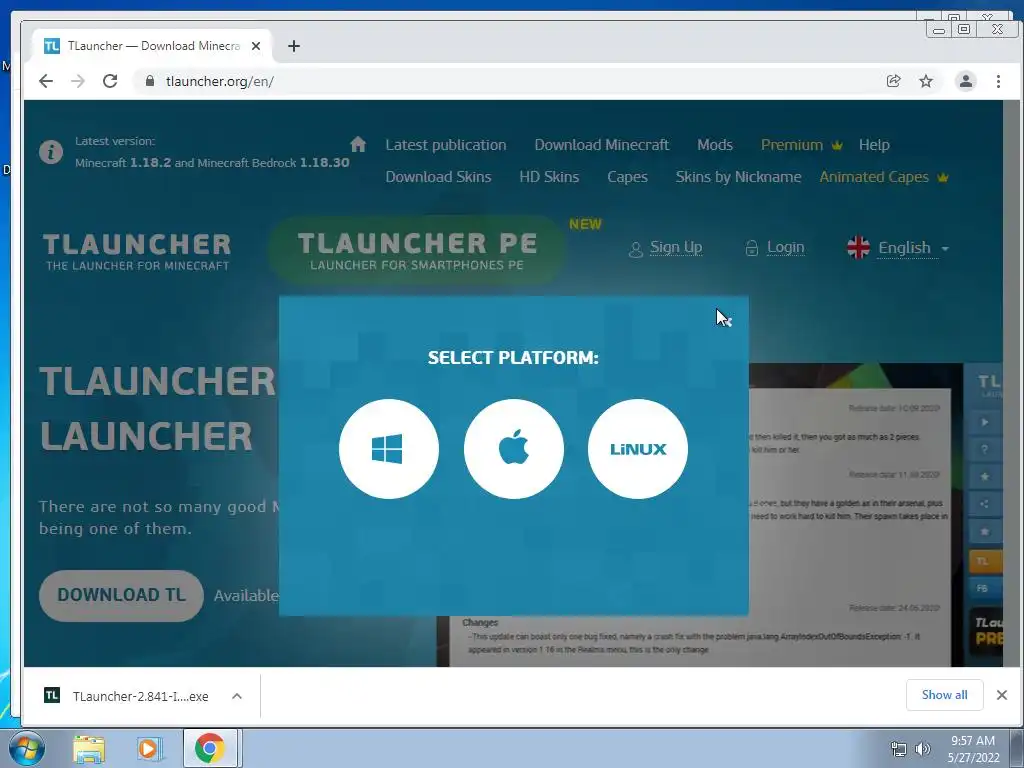This screenshot has height=768, width=1024.
Task: Launch Windows Media Player from taskbar
Action: [x=149, y=748]
